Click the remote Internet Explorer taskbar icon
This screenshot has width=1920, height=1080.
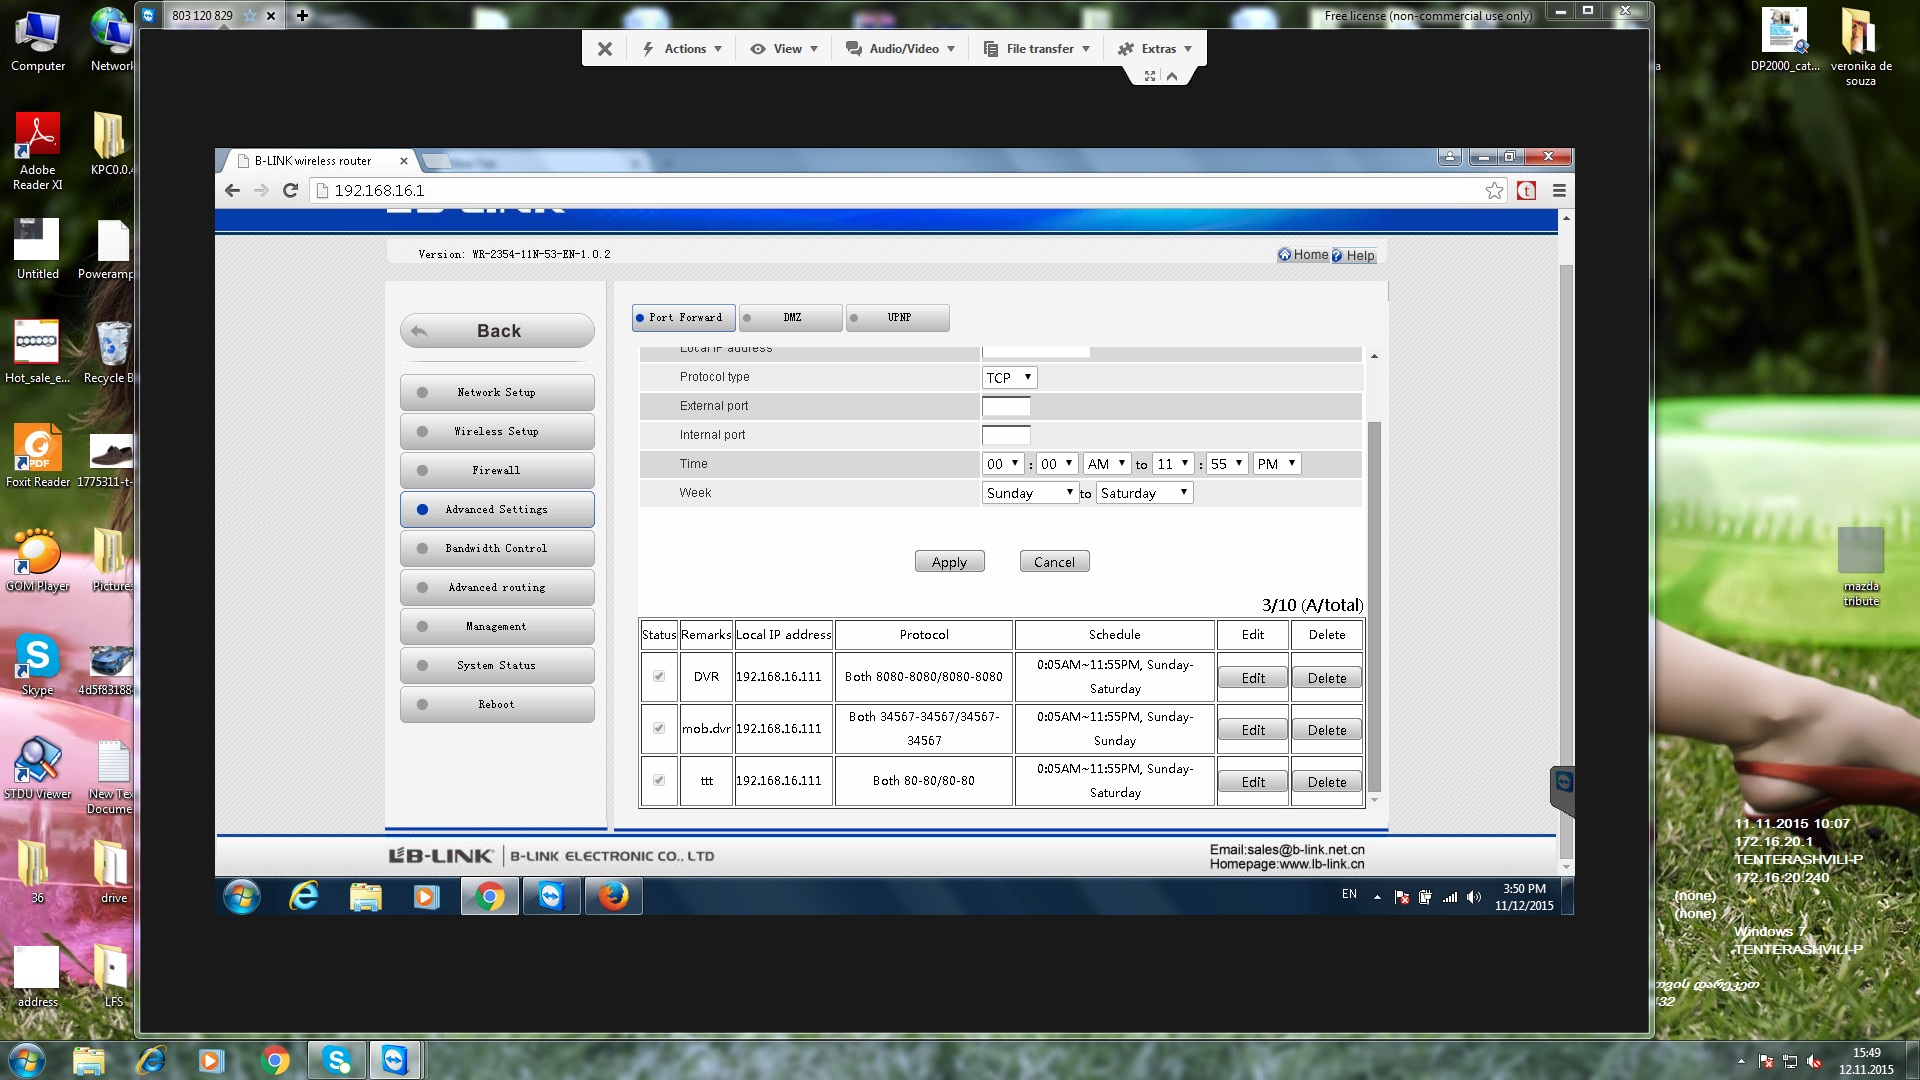coord(304,896)
